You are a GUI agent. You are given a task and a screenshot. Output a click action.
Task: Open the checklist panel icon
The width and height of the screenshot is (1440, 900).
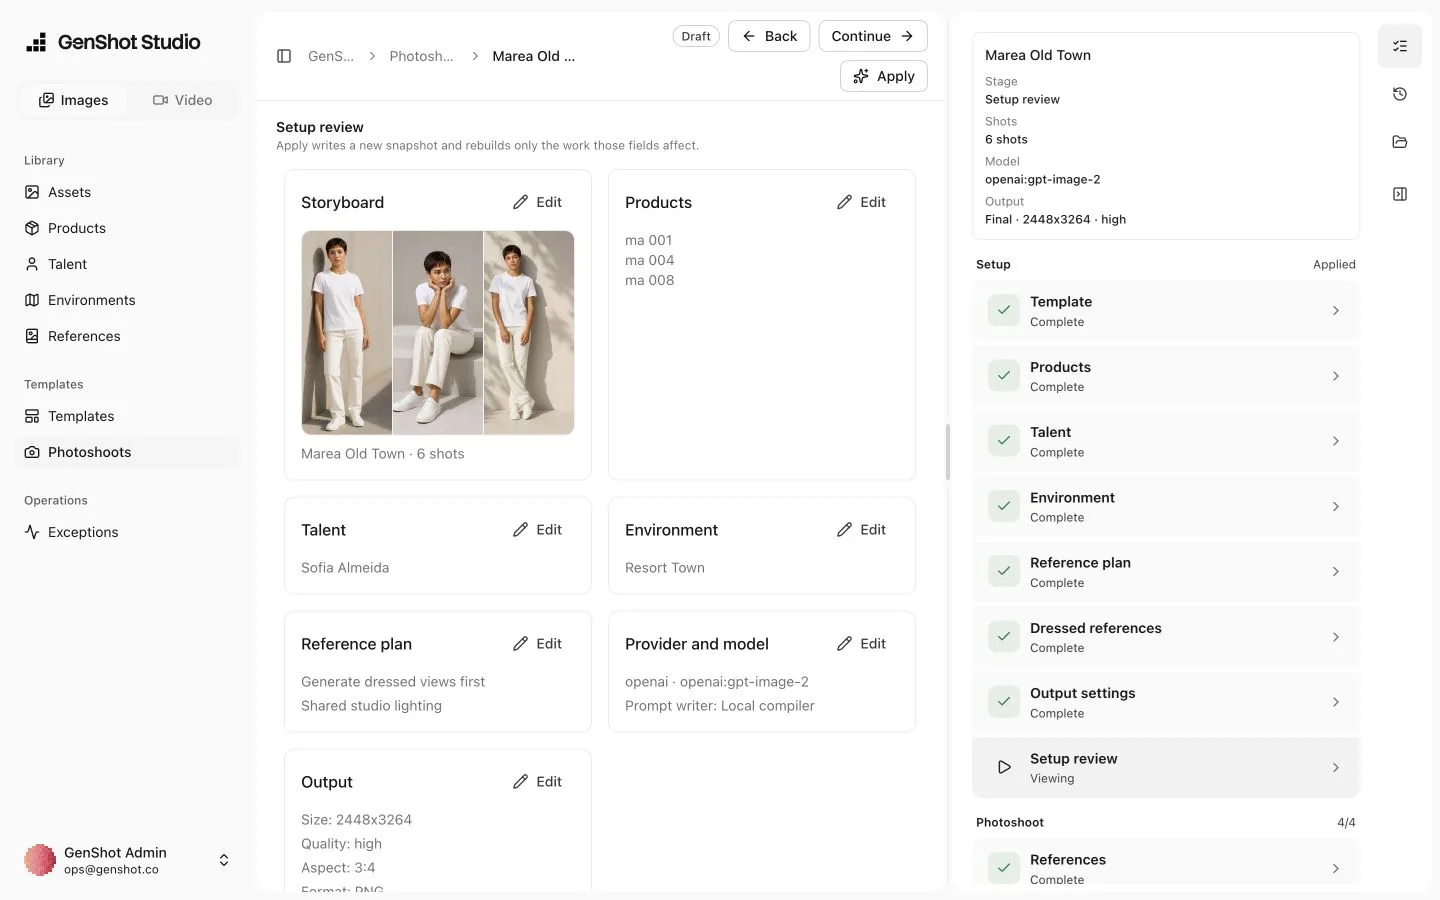(1400, 46)
